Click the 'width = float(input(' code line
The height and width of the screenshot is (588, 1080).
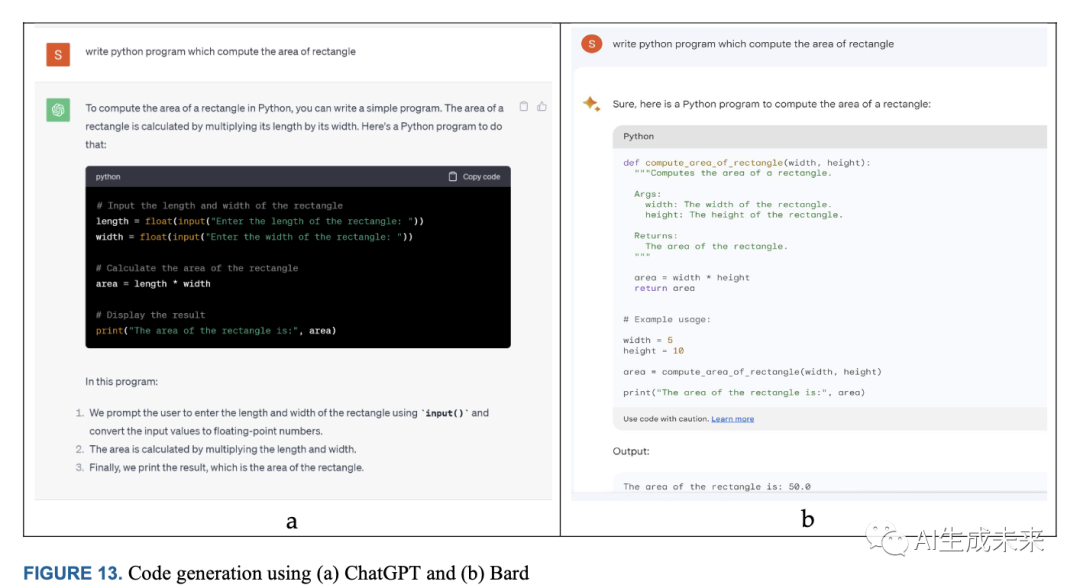click(254, 237)
